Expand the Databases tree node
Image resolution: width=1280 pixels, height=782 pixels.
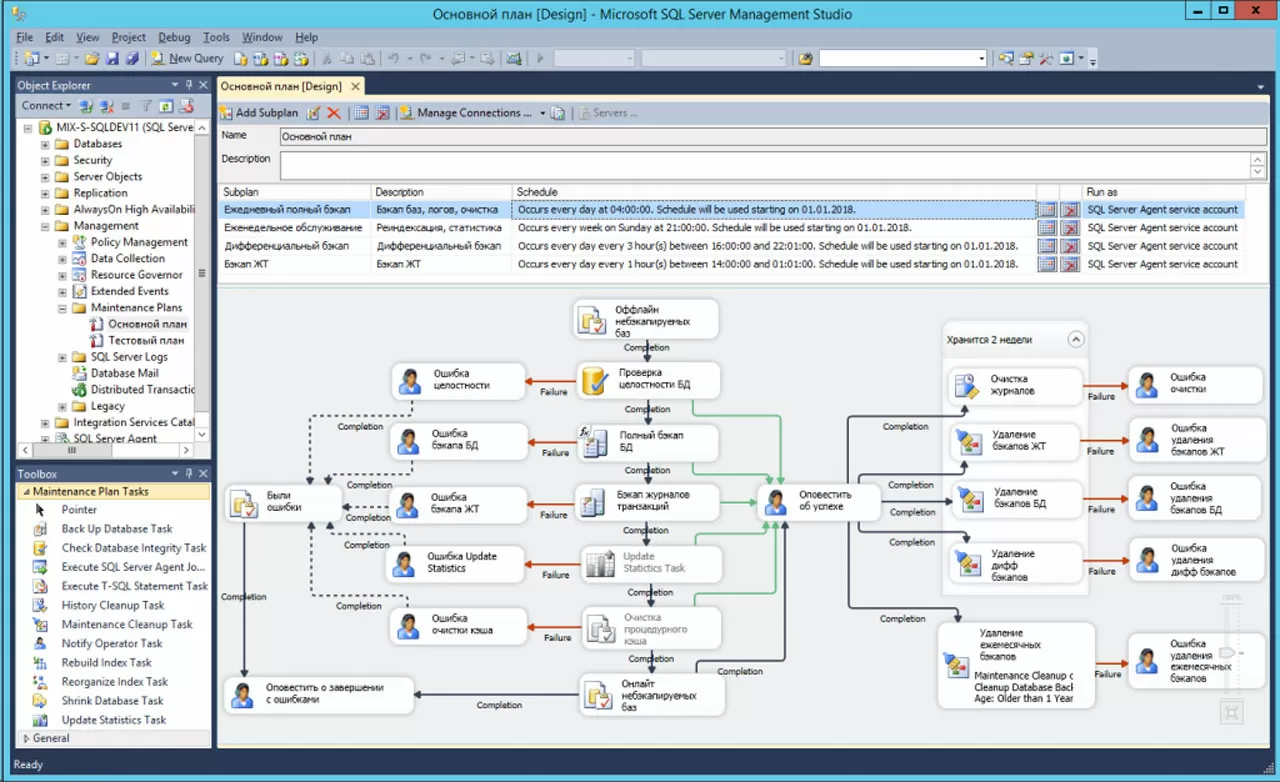click(45, 144)
